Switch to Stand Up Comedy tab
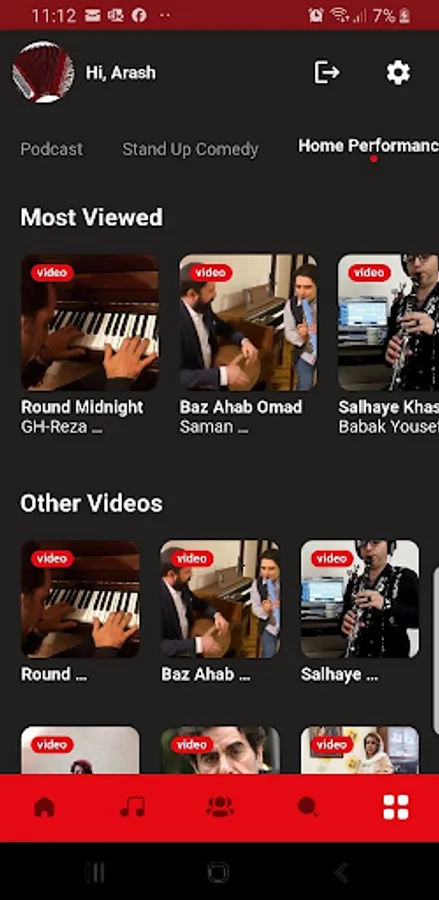 [x=190, y=149]
